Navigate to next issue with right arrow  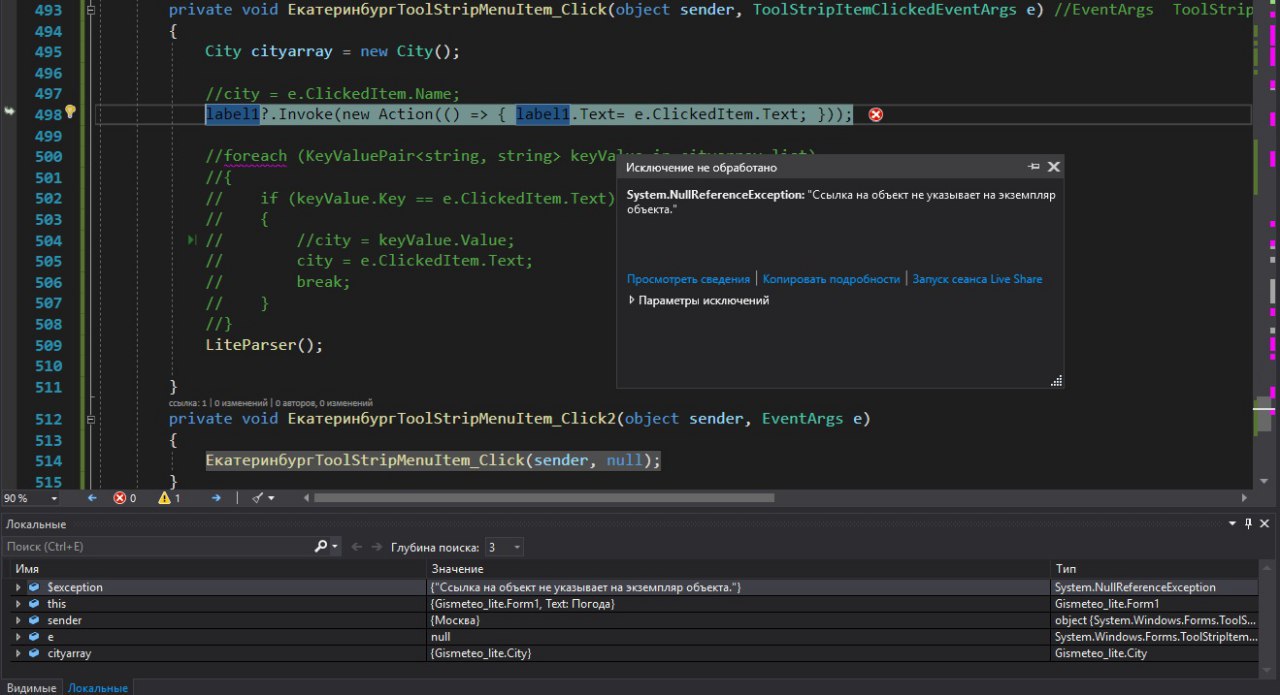pyautogui.click(x=214, y=497)
